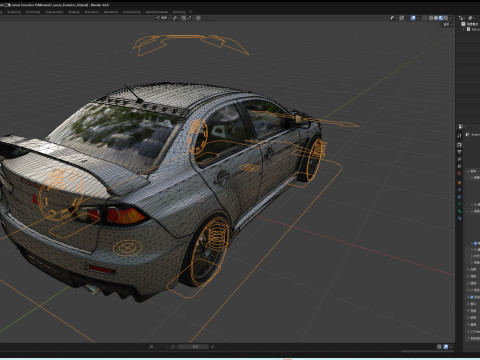Switch viewport shading to Solid
This screenshot has width=480, height=360.
point(436,18)
